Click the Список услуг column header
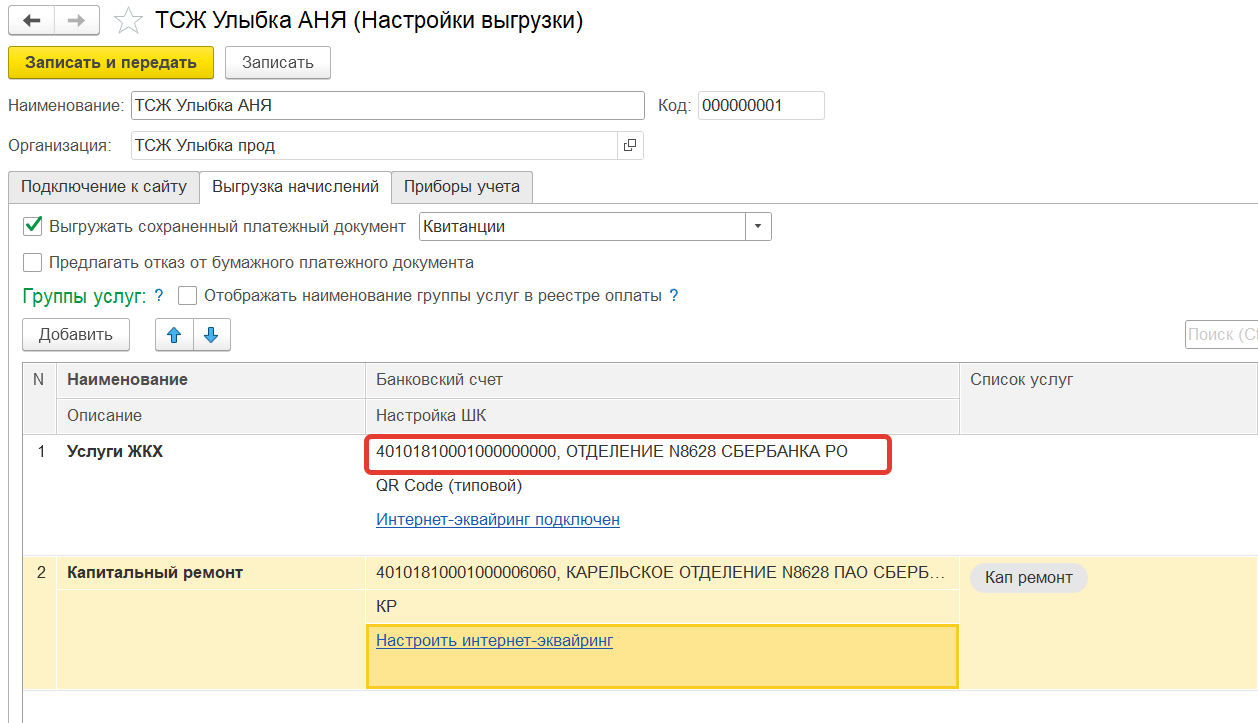 (1108, 398)
